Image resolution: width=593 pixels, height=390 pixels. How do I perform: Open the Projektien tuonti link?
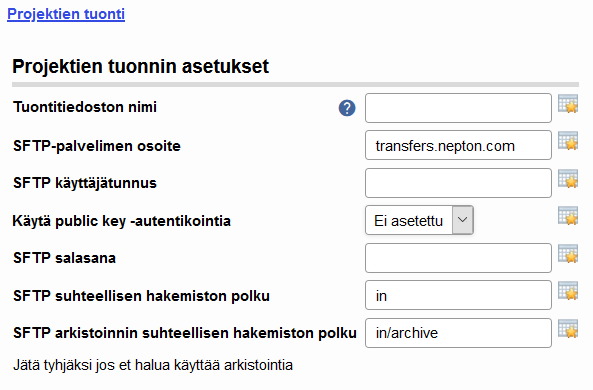66,14
